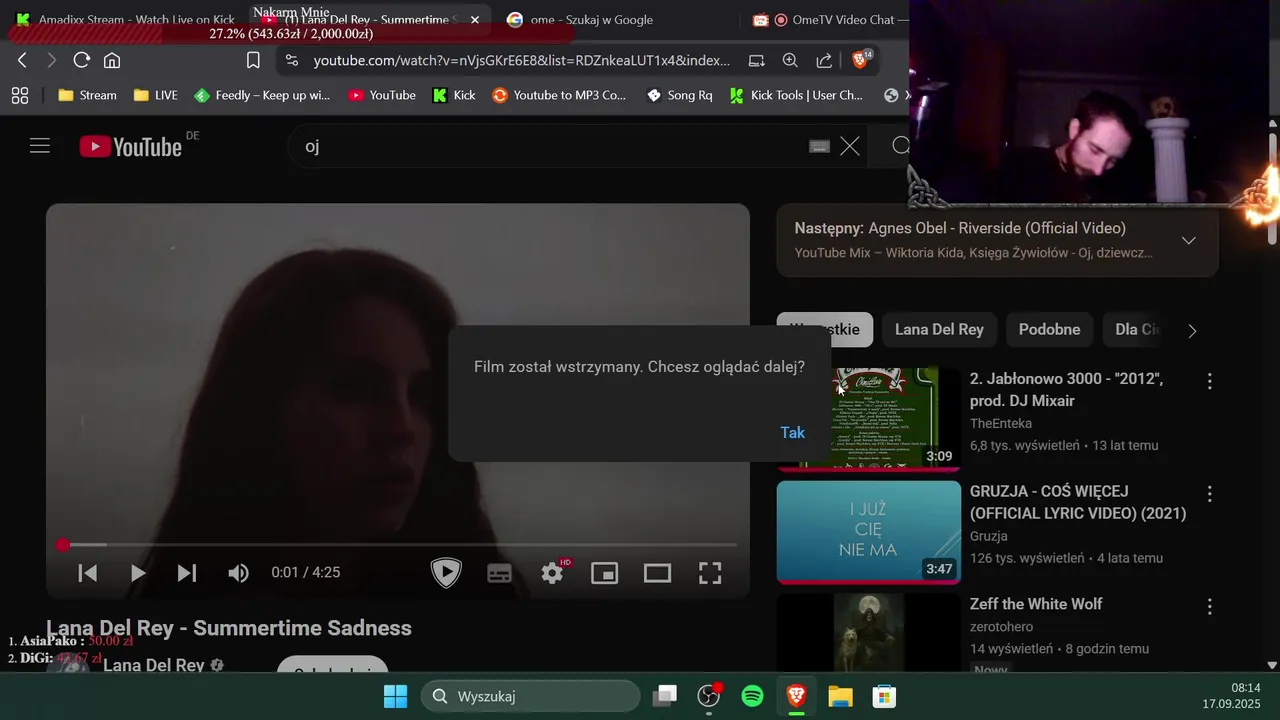Open Spotify from the taskbar
Viewport: 1280px width, 720px height.
(x=753, y=696)
